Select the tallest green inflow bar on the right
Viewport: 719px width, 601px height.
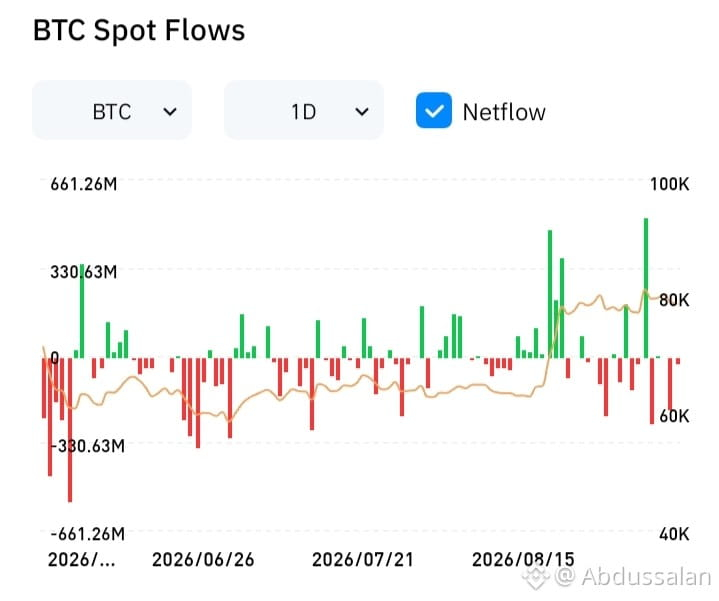coord(646,288)
